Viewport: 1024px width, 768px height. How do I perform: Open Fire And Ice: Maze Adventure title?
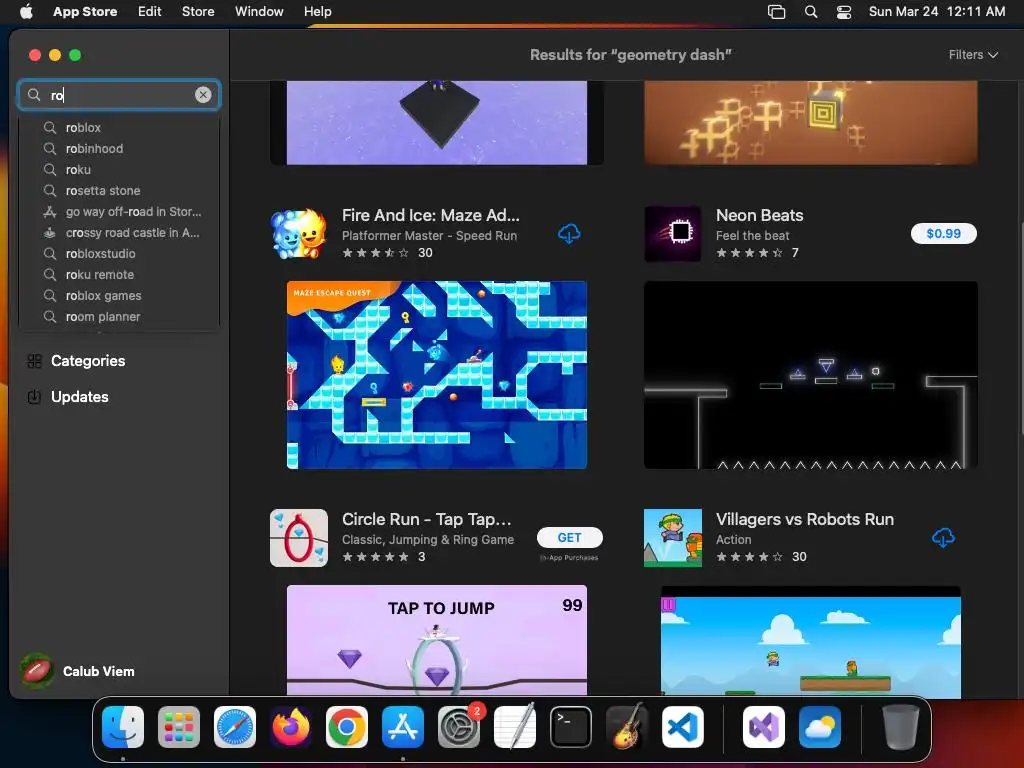tap(430, 215)
